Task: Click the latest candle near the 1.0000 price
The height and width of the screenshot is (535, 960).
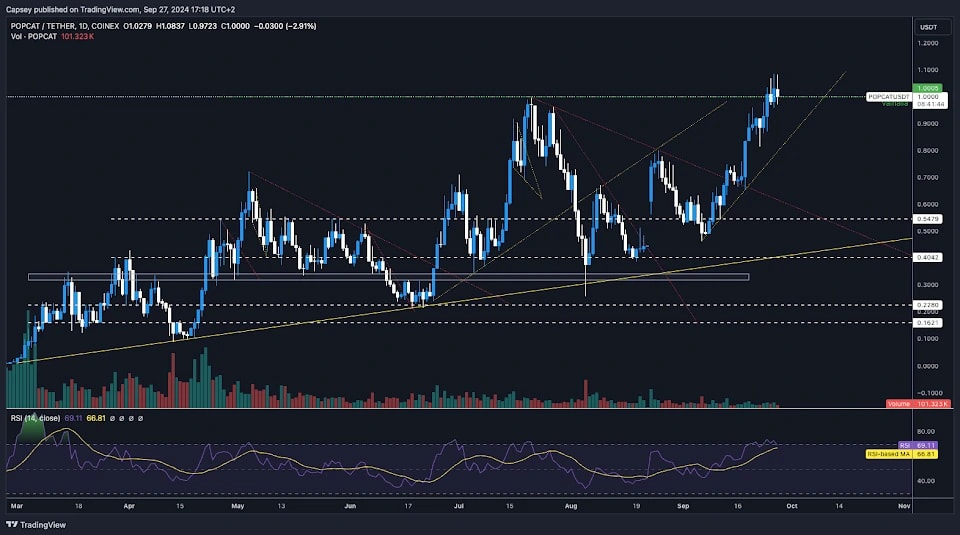Action: (776, 92)
